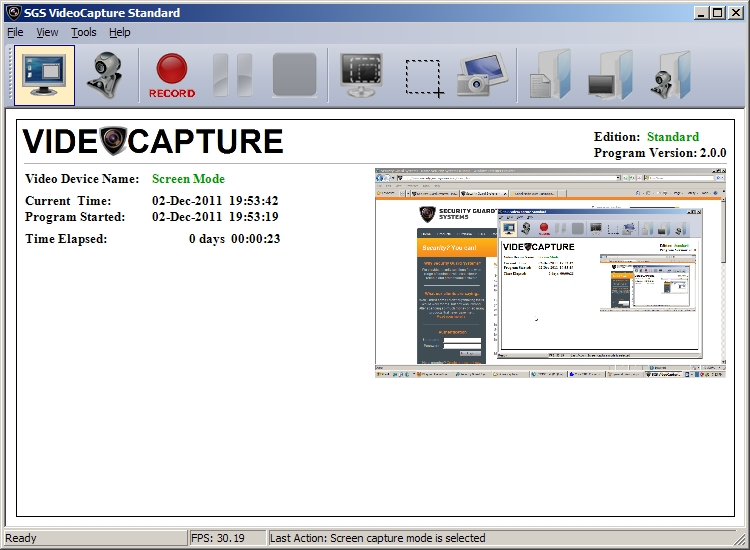Click the green 'Screen Mode' device name
This screenshot has height=550, width=750.
[188, 178]
